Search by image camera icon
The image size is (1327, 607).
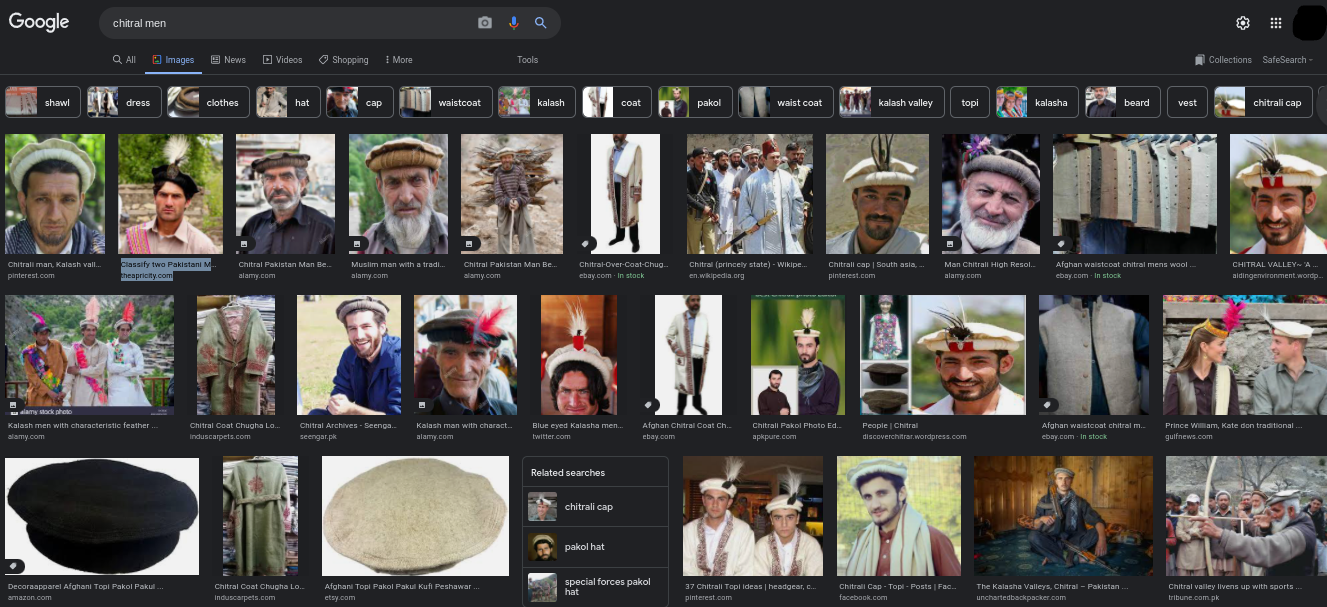(x=485, y=23)
